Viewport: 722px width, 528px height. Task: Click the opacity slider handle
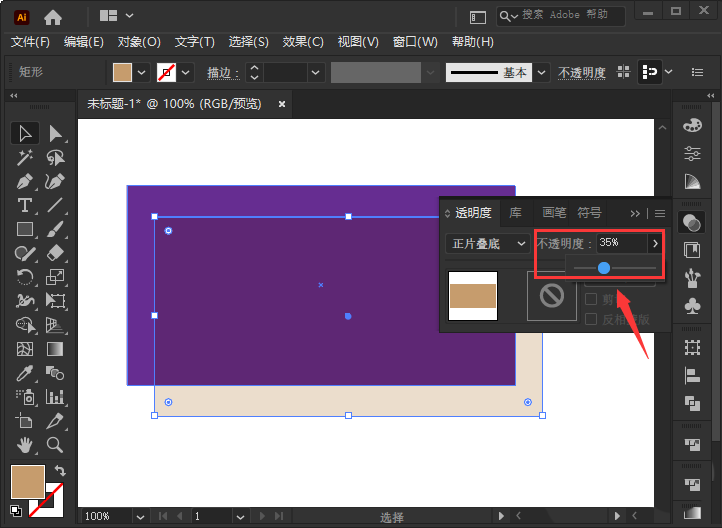pyautogui.click(x=604, y=268)
